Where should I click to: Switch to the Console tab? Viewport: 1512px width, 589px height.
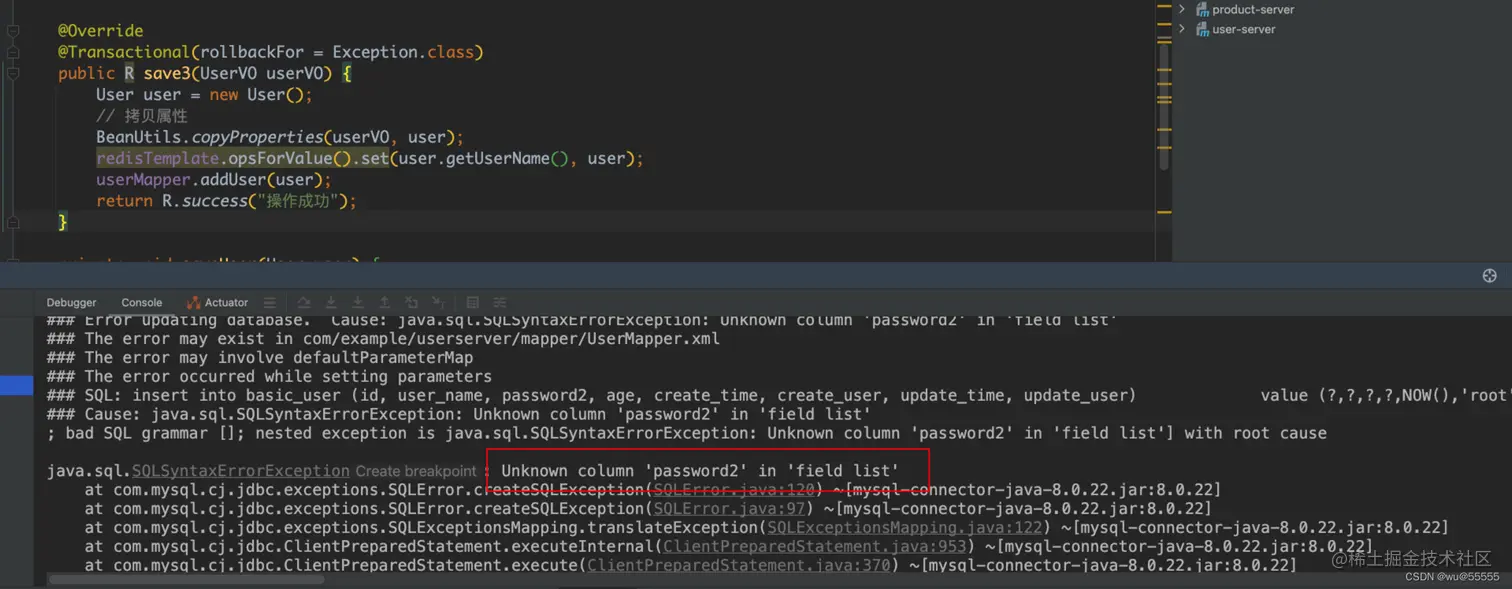(x=142, y=303)
